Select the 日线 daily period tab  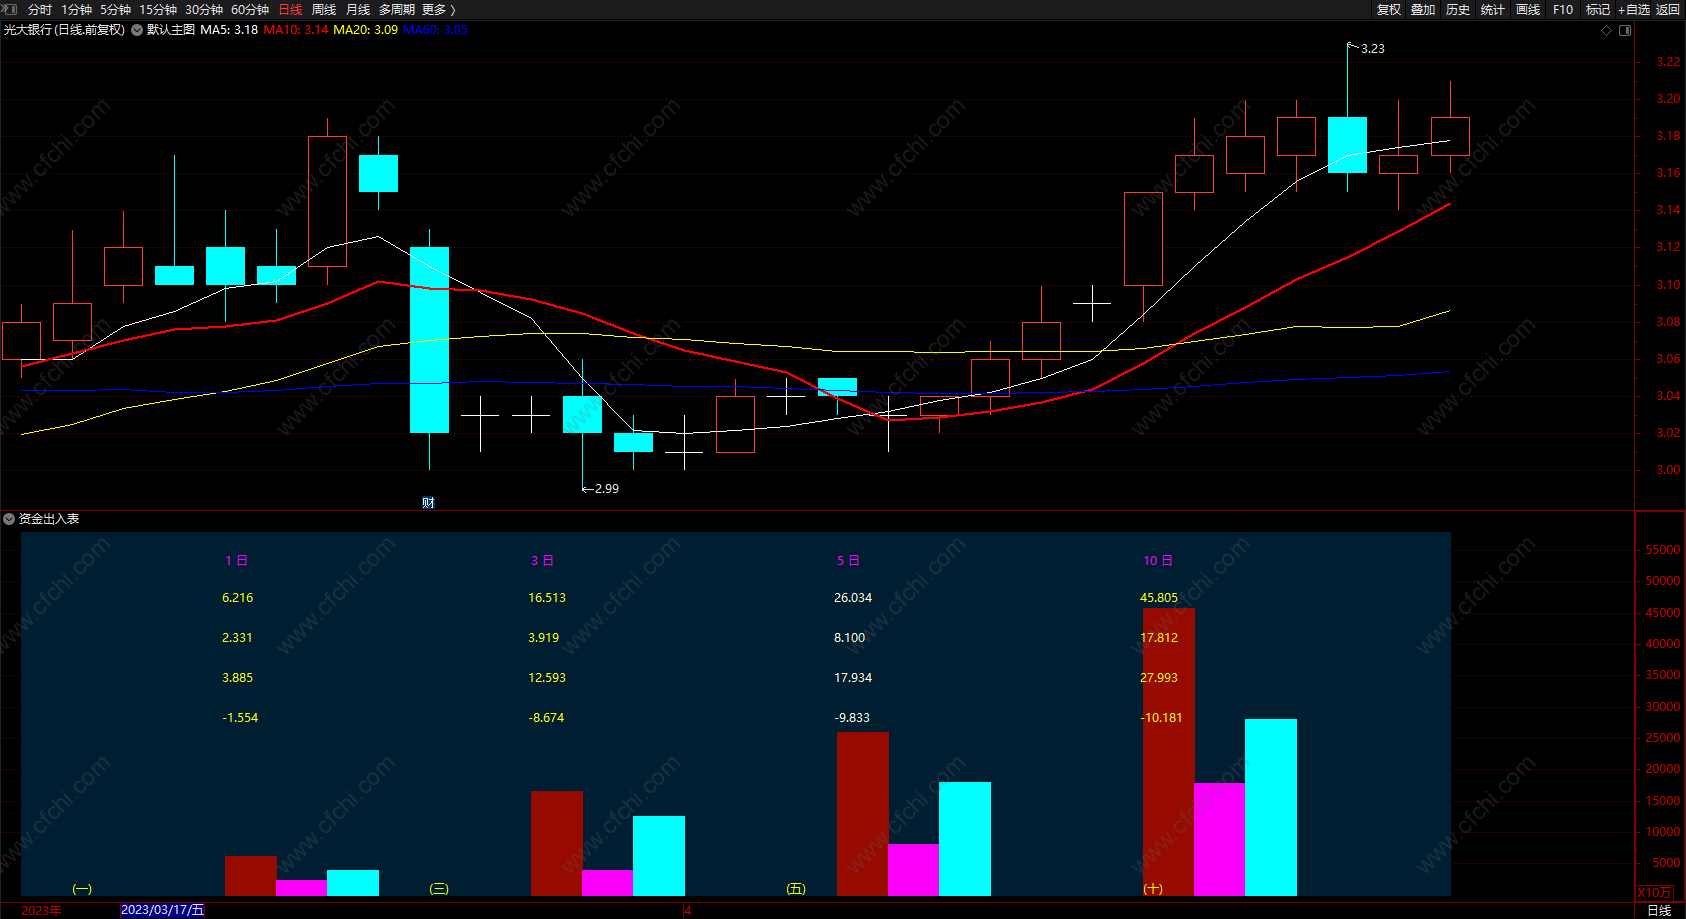pyautogui.click(x=290, y=9)
